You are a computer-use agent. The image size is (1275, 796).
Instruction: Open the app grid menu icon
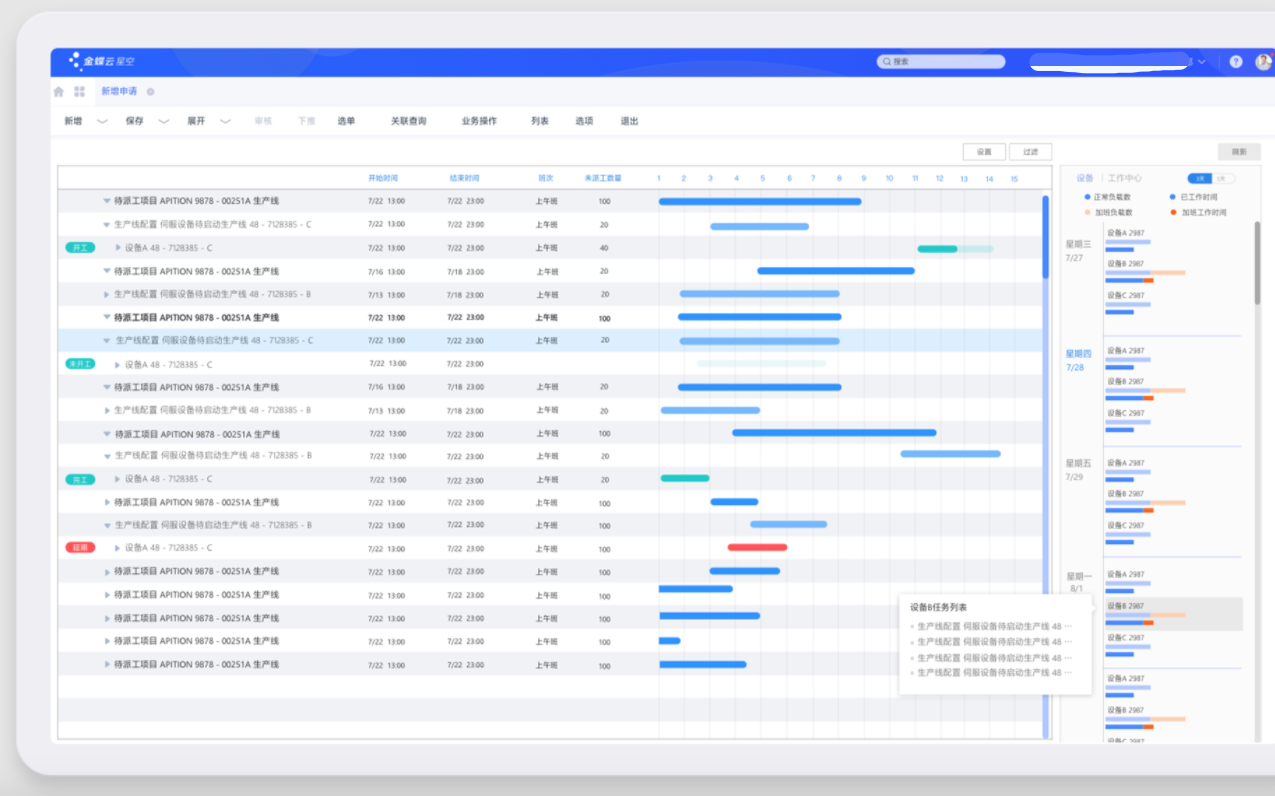point(79,91)
